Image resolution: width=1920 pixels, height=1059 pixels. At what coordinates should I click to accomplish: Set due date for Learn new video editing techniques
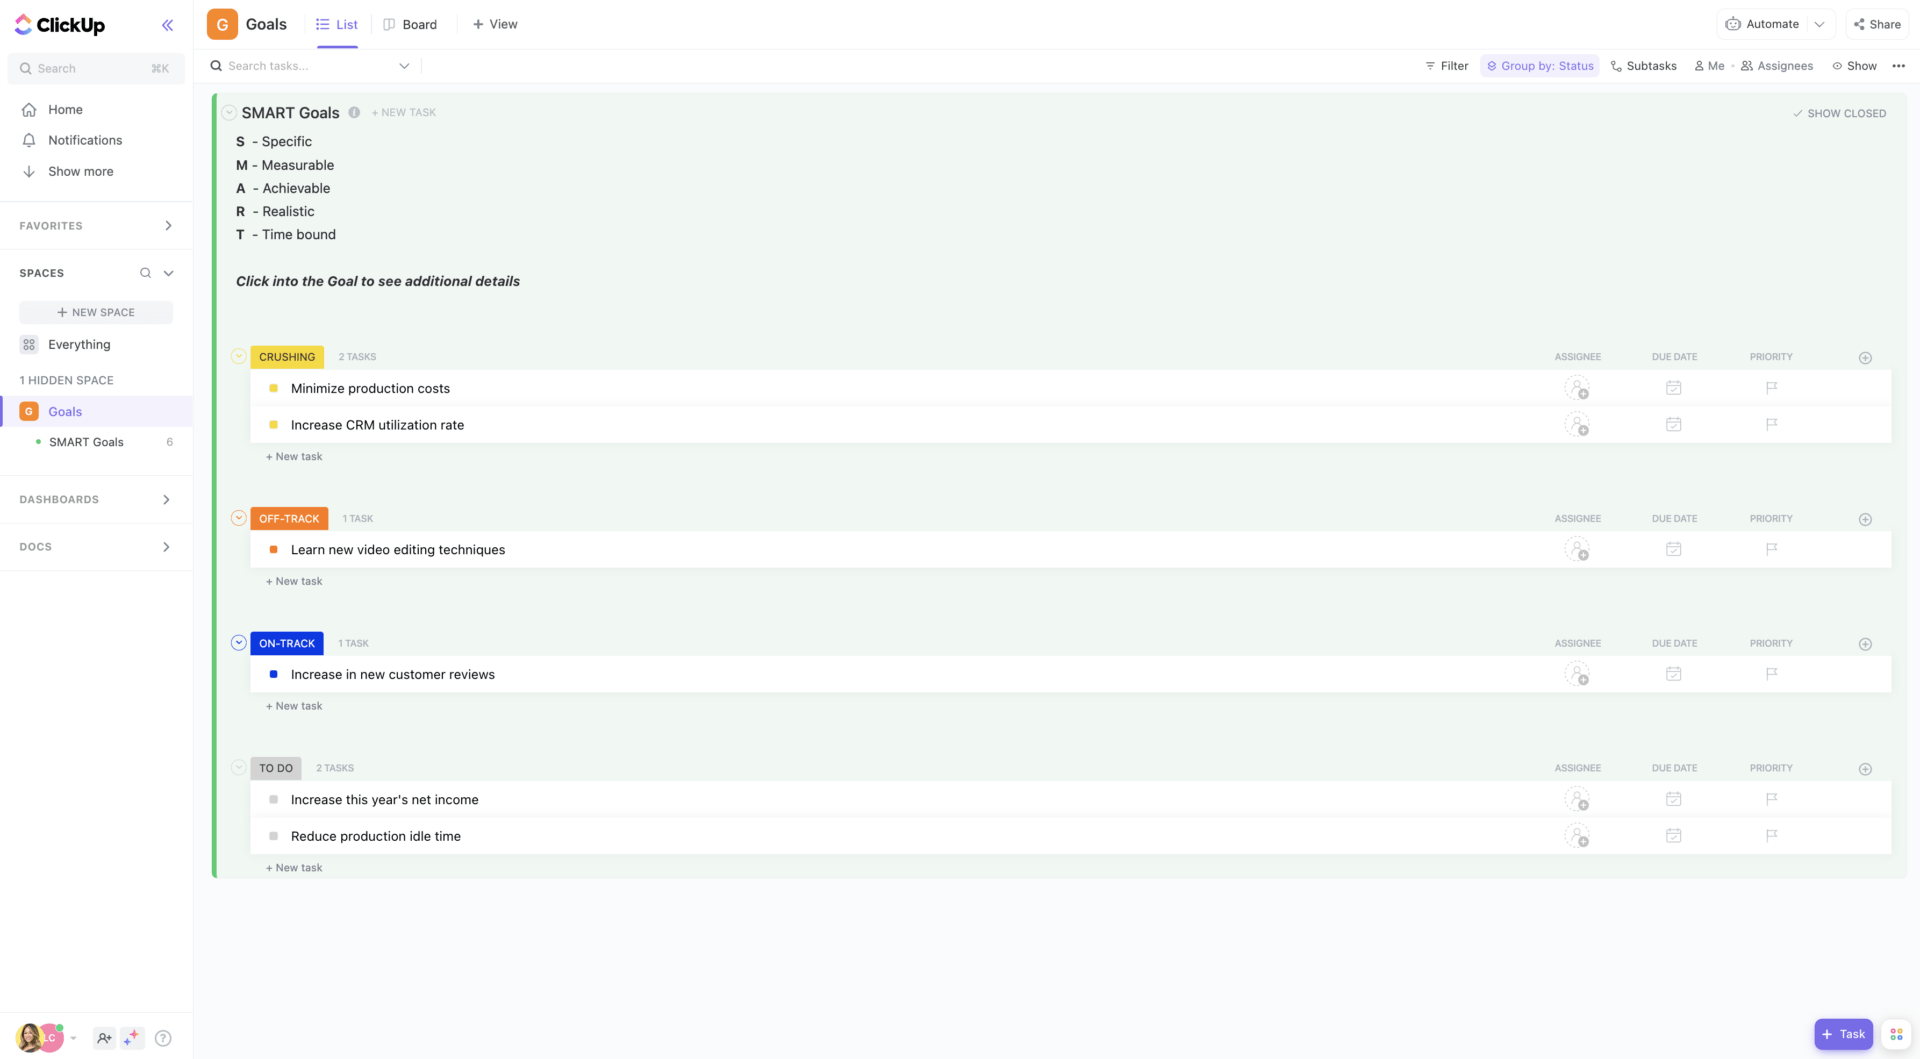(x=1673, y=549)
